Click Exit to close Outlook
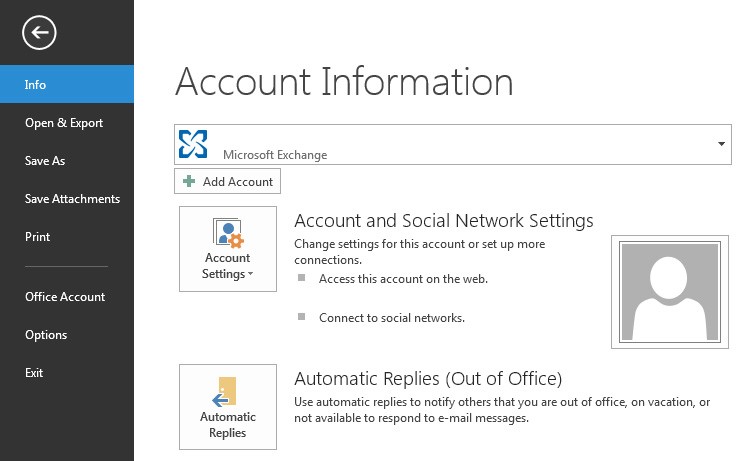 coord(34,373)
